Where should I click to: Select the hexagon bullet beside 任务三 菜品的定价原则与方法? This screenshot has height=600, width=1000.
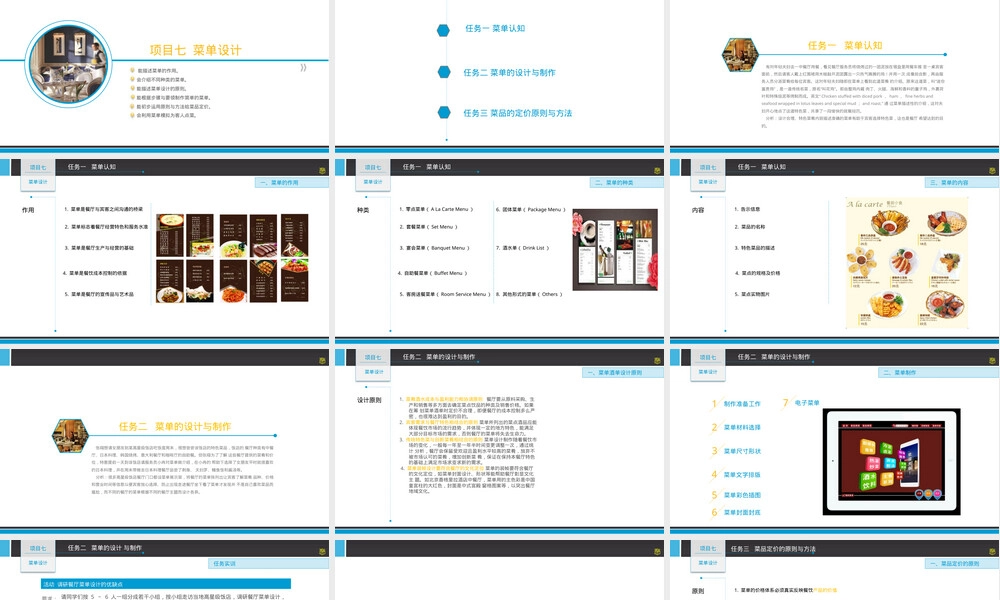444,113
